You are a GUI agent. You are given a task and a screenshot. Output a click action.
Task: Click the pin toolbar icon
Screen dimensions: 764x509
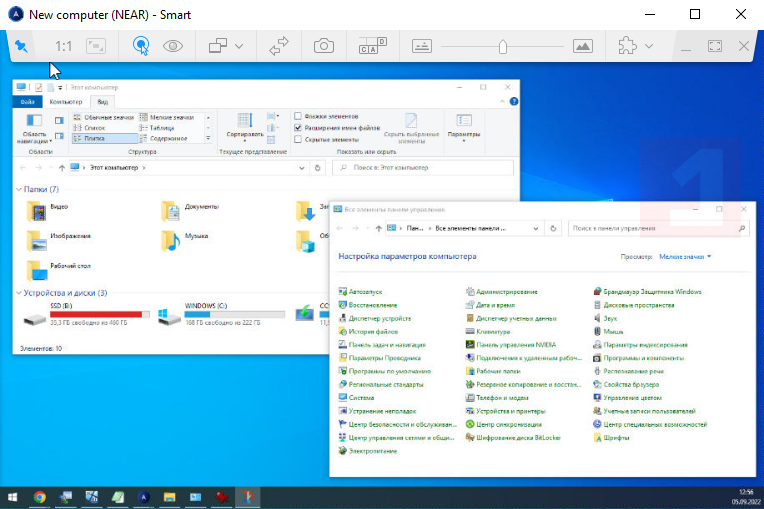tap(22, 46)
